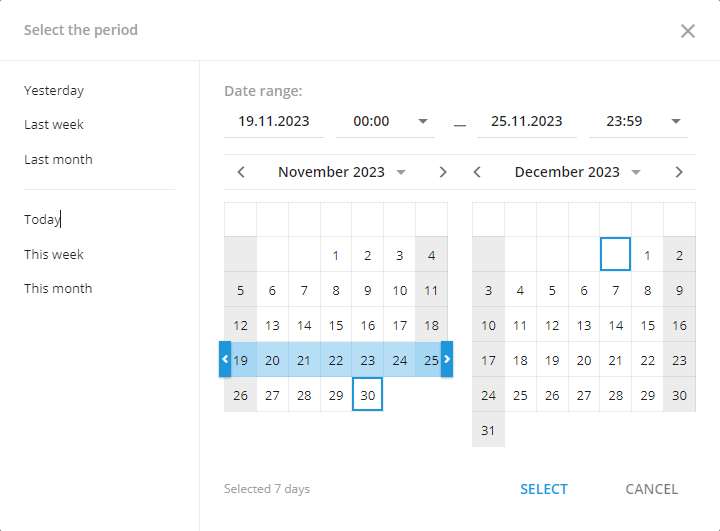Click the start date field 19.11.2023

pos(274,121)
